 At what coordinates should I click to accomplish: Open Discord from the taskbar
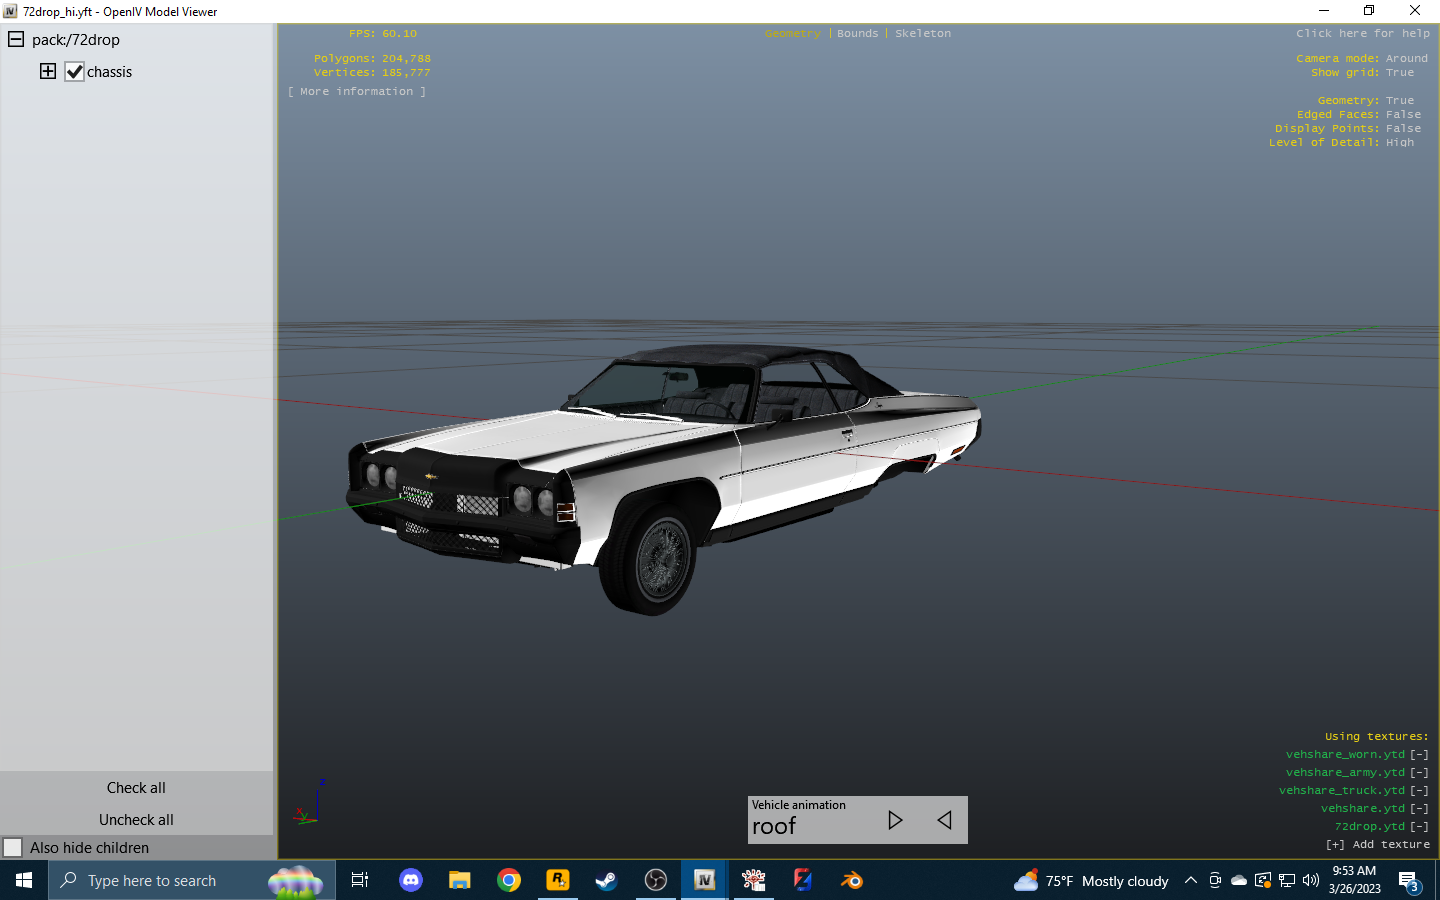[410, 881]
